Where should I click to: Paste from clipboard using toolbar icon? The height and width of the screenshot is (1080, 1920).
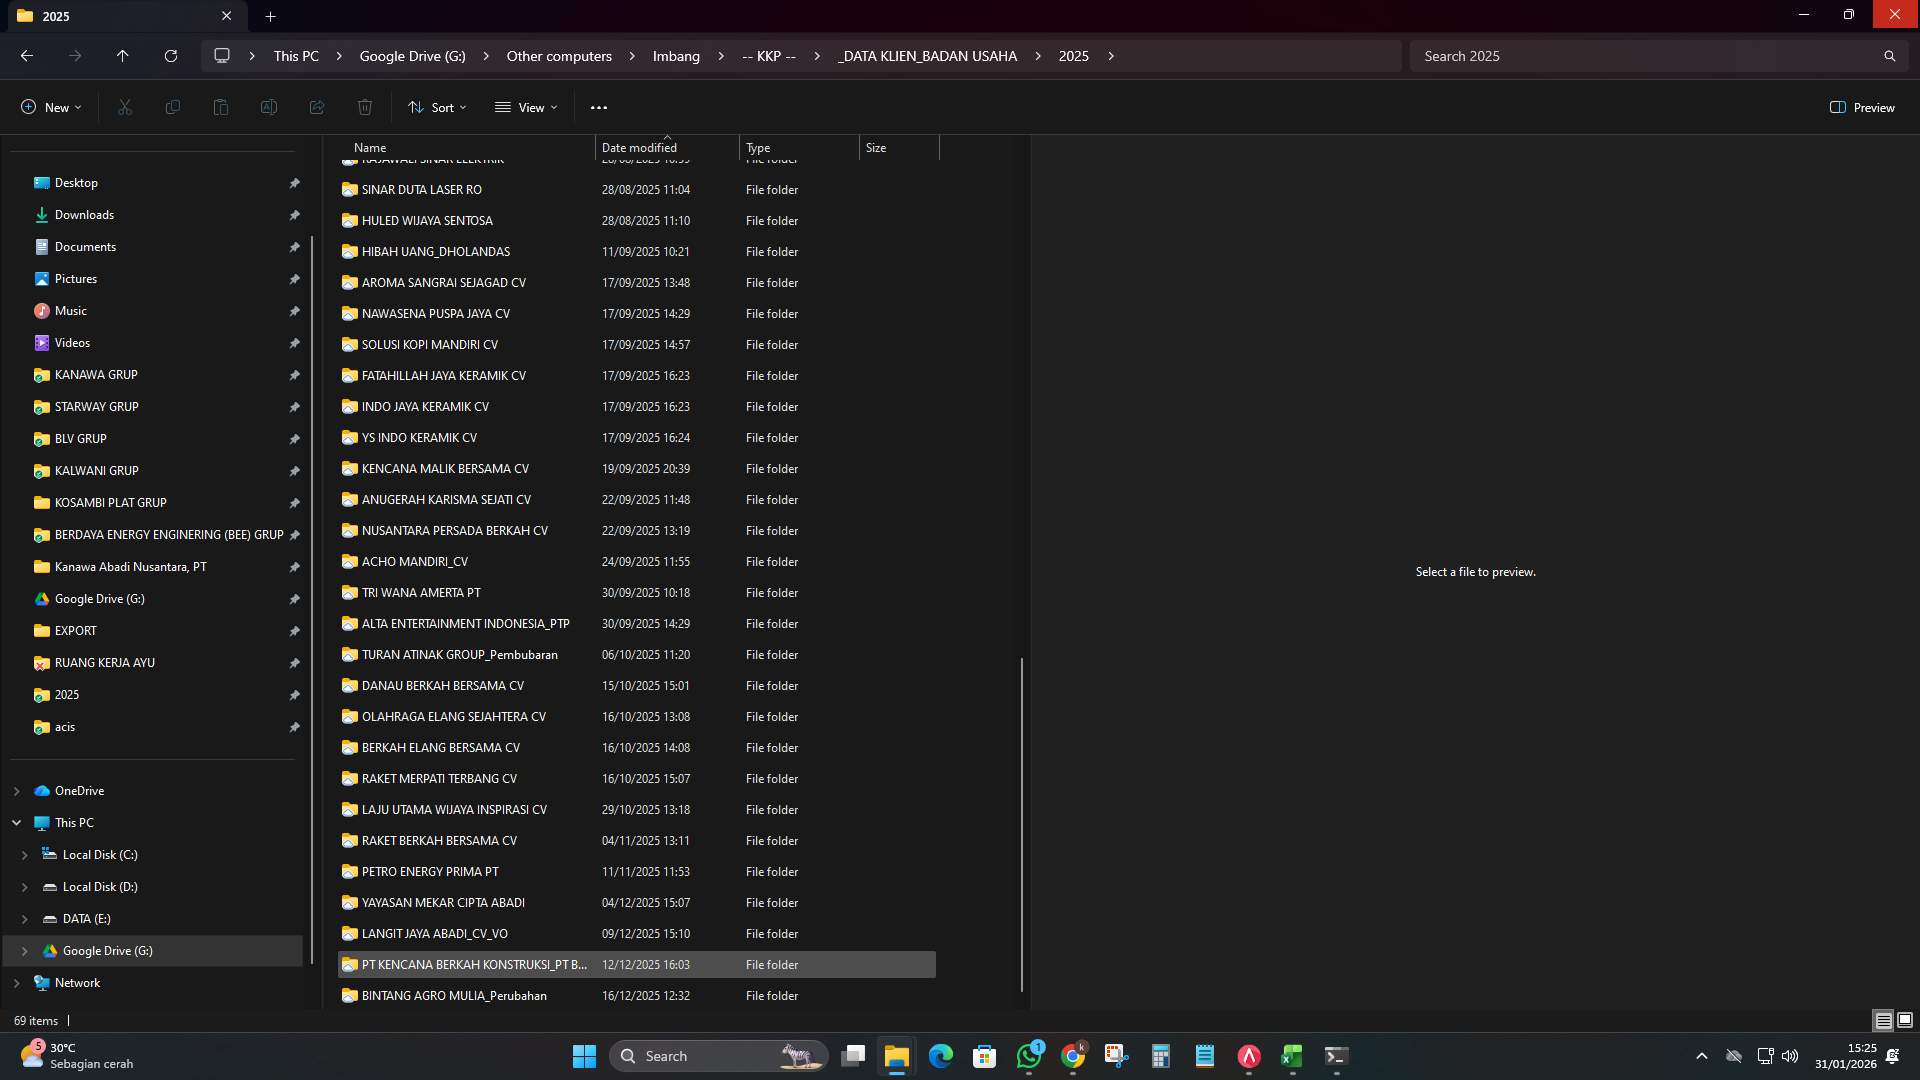[x=220, y=107]
